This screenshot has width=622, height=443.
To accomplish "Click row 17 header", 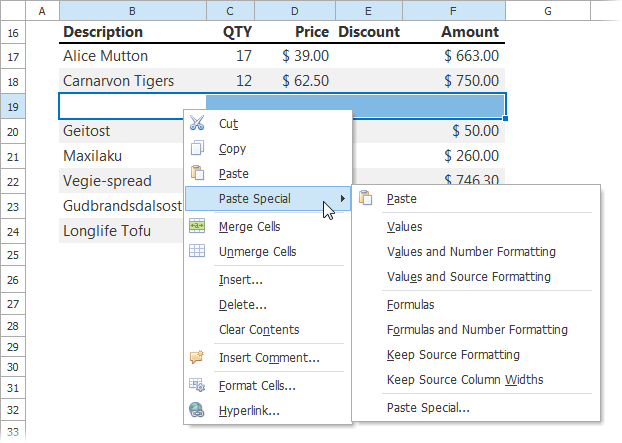I will [x=14, y=56].
